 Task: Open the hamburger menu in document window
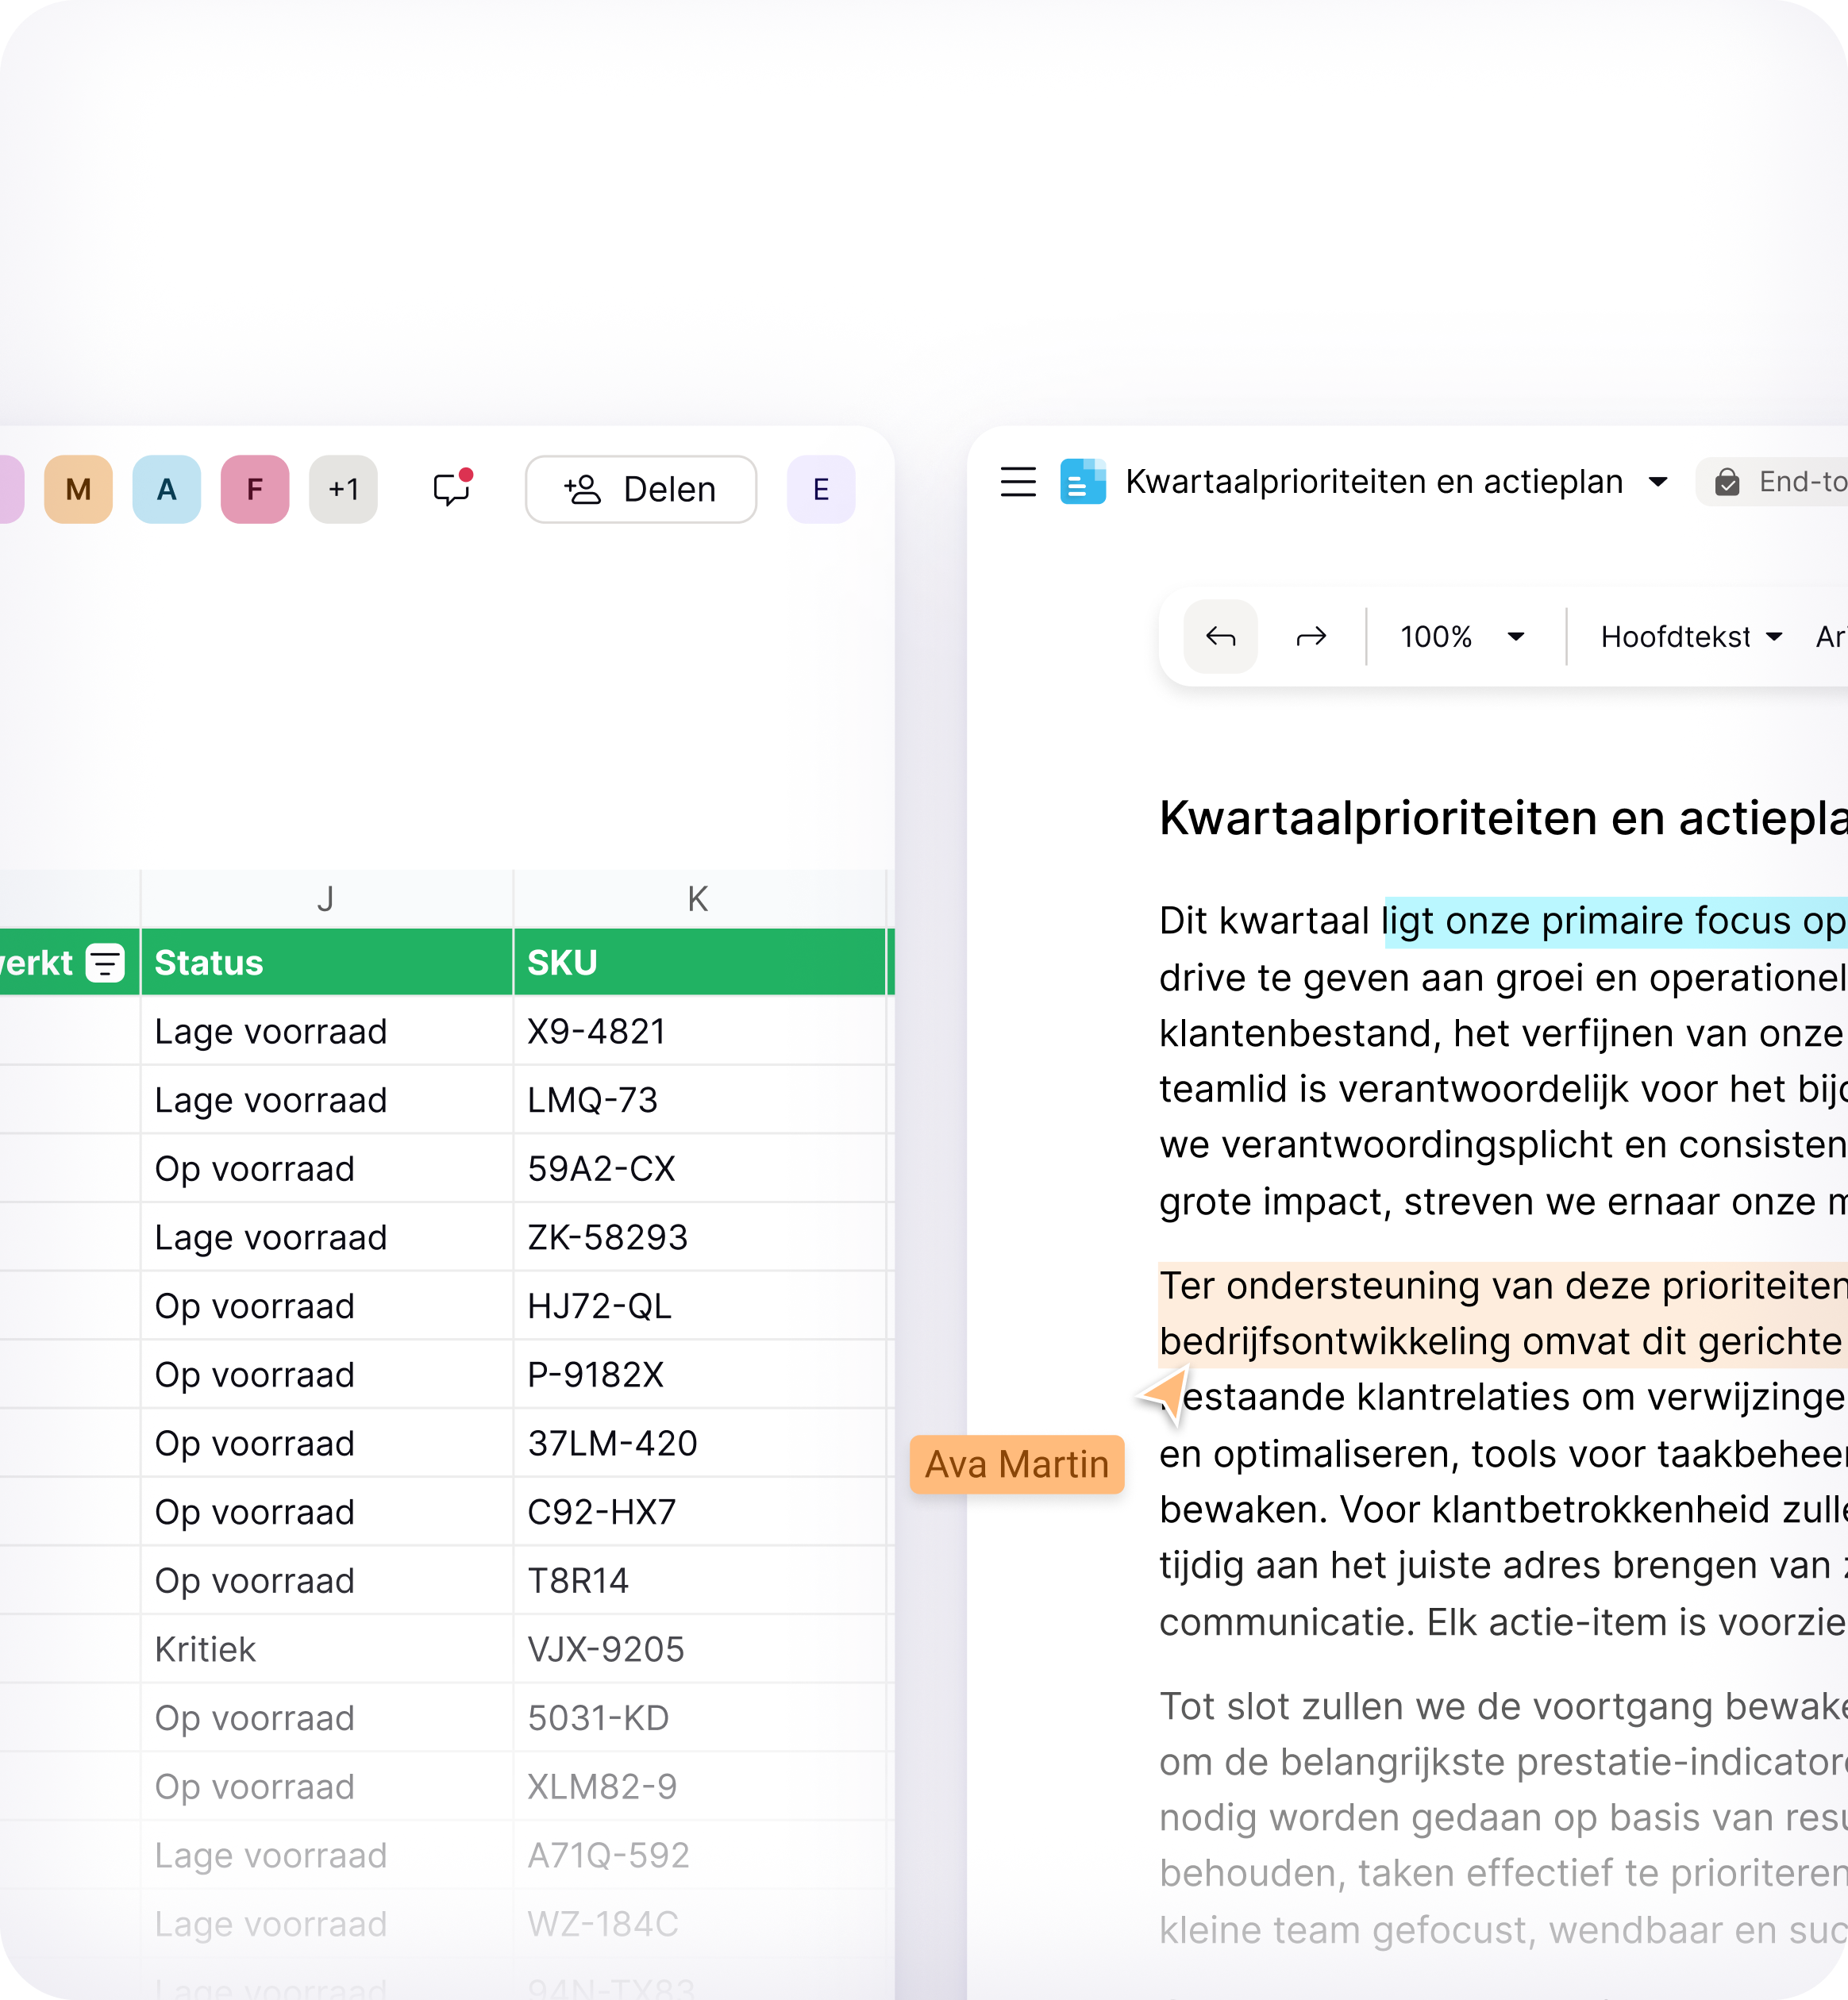pyautogui.click(x=1018, y=482)
